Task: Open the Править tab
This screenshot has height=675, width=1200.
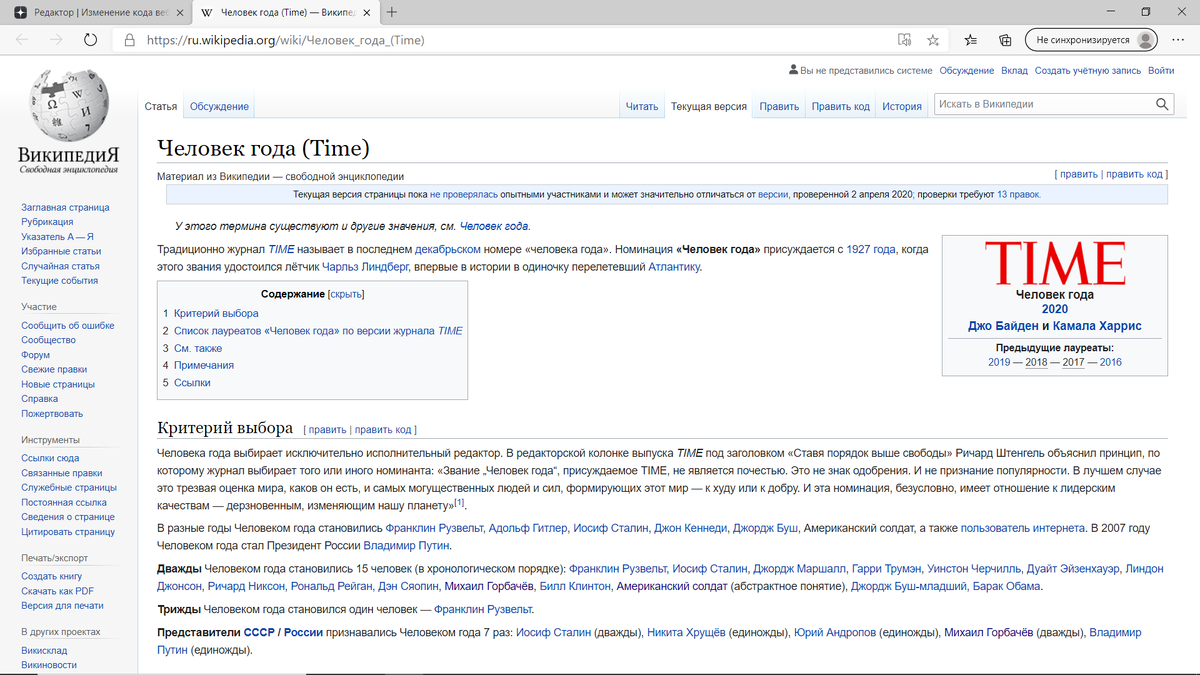Action: pyautogui.click(x=779, y=106)
